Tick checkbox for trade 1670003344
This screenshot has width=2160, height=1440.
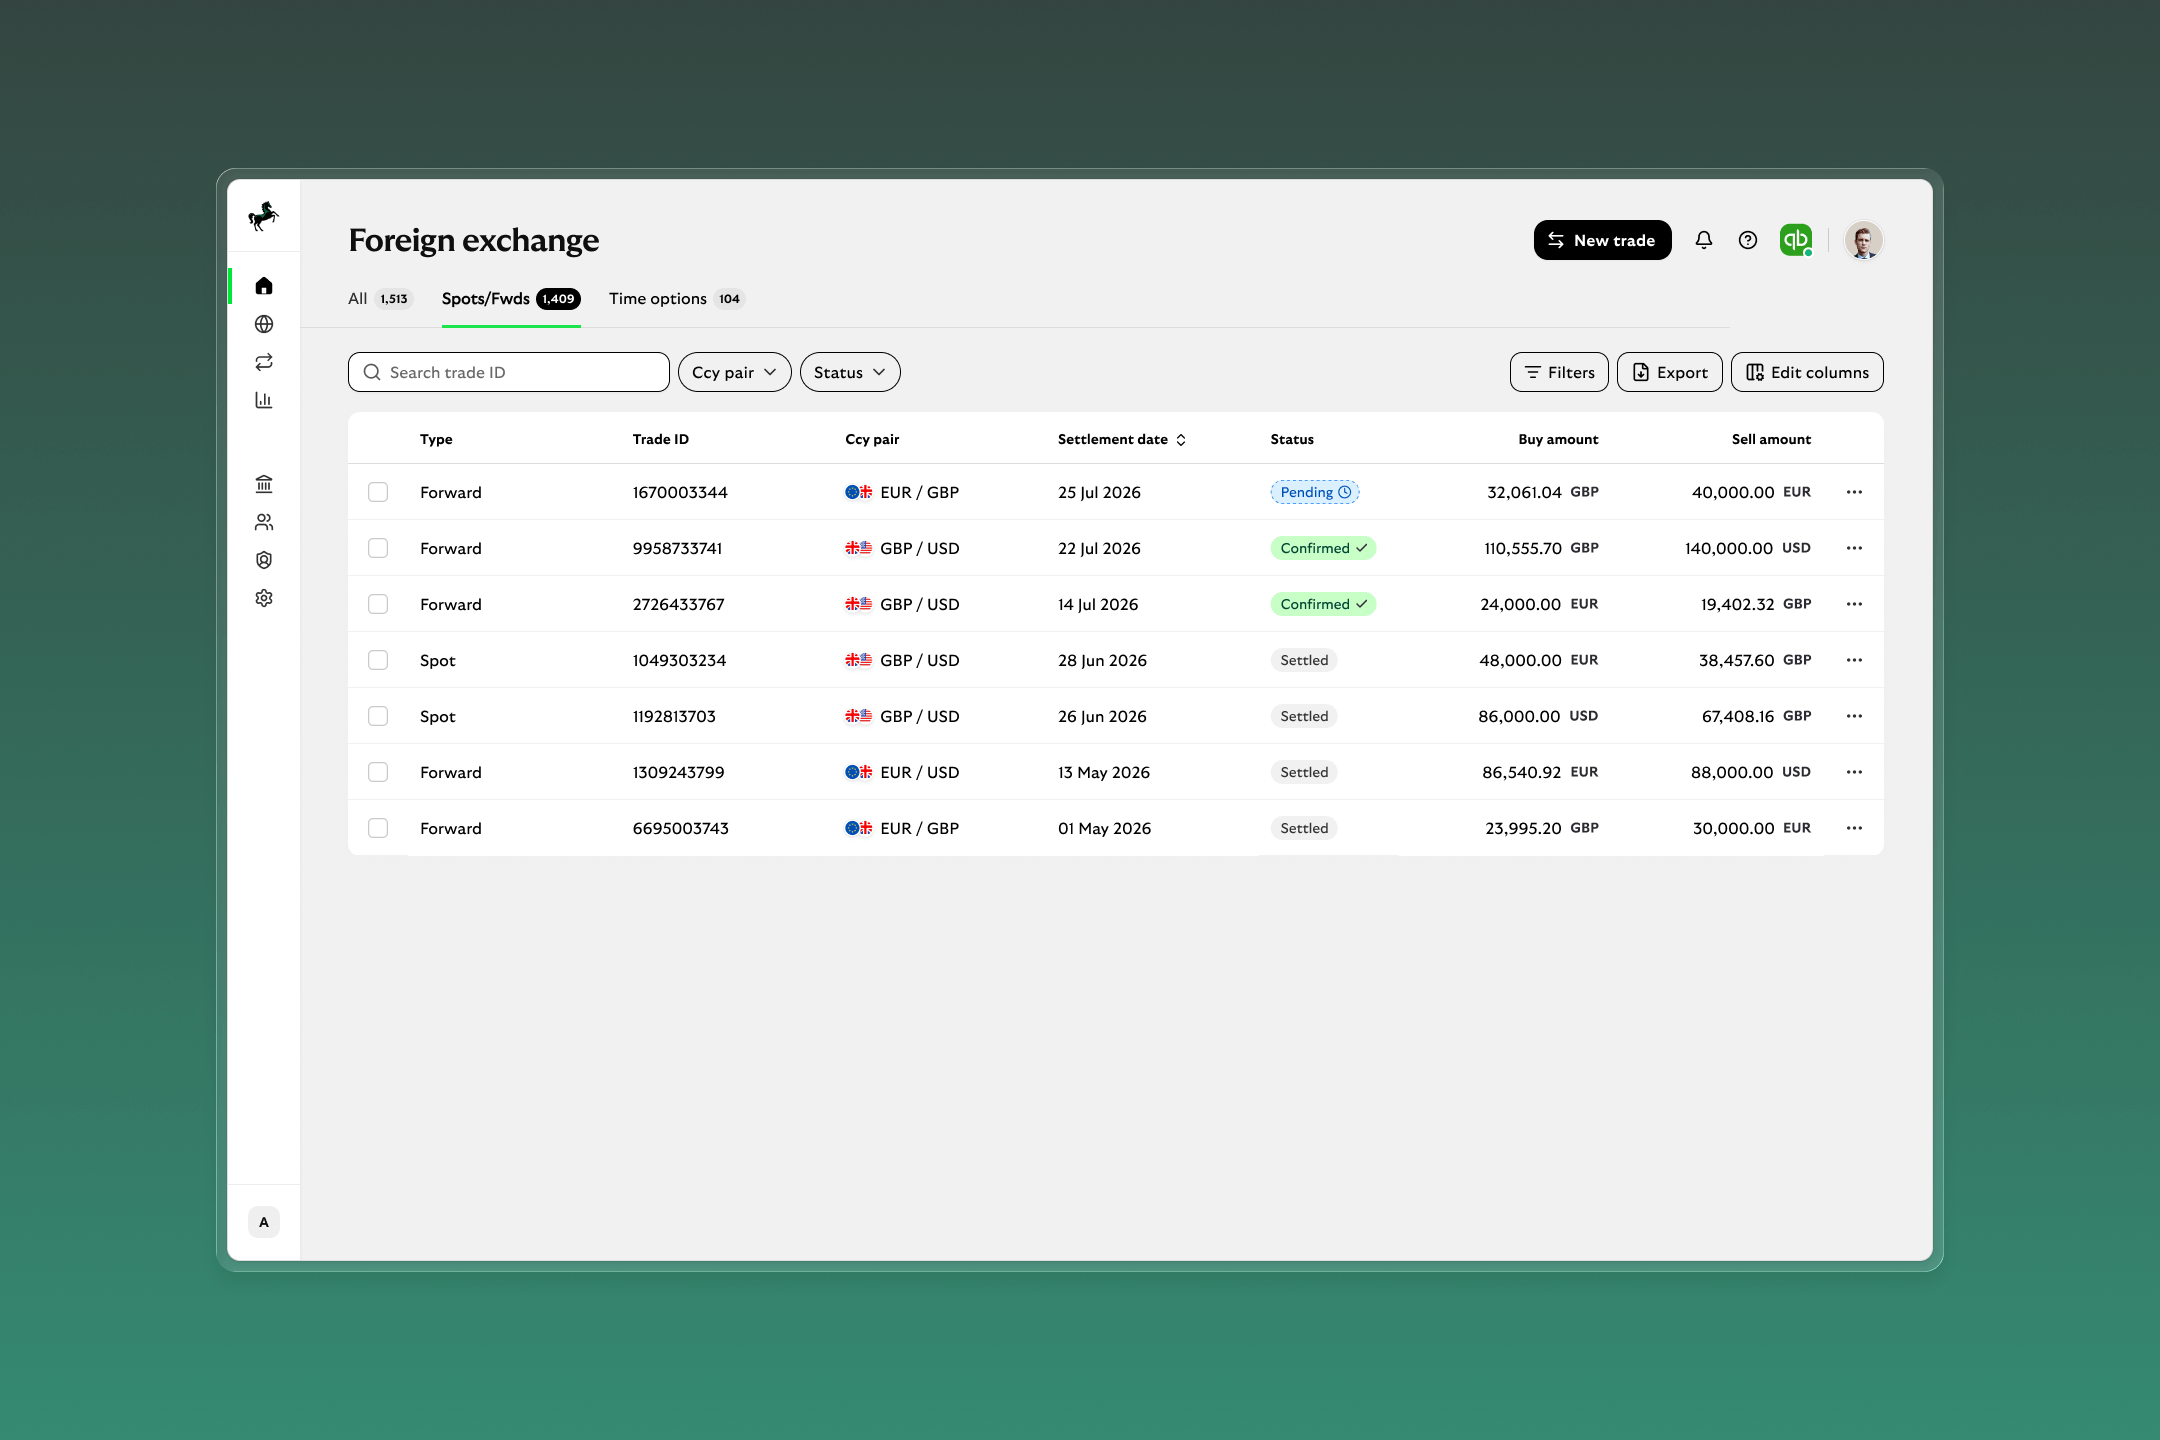point(378,492)
